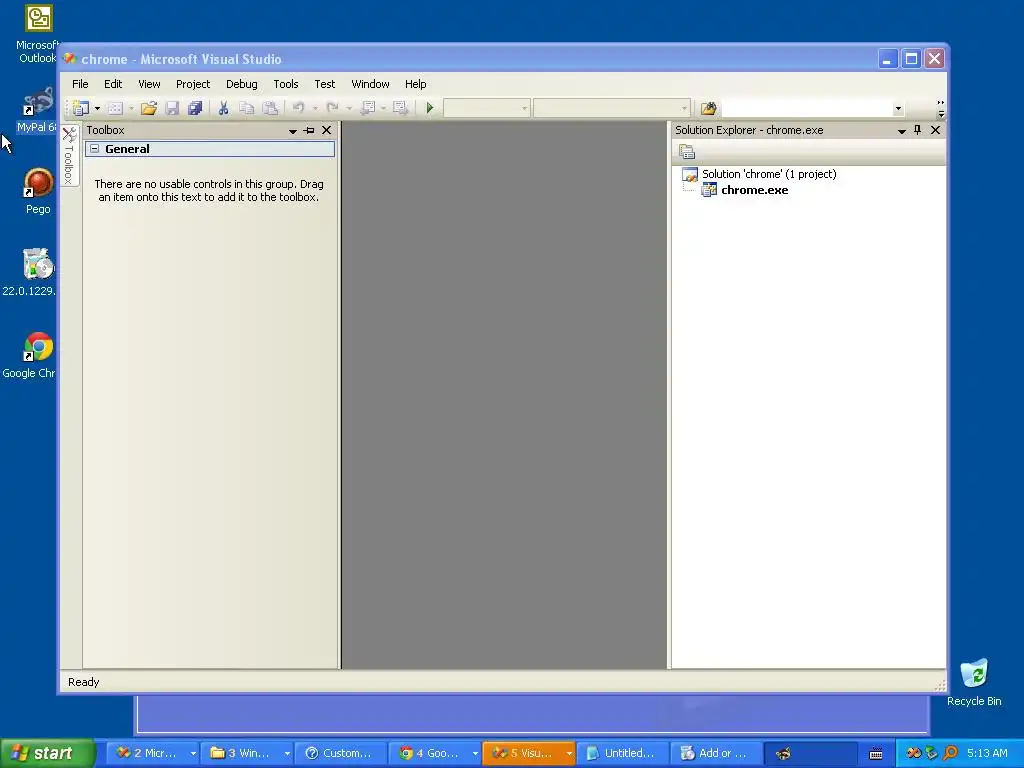The image size is (1024, 768).
Task: Open the View menu
Action: (x=149, y=84)
